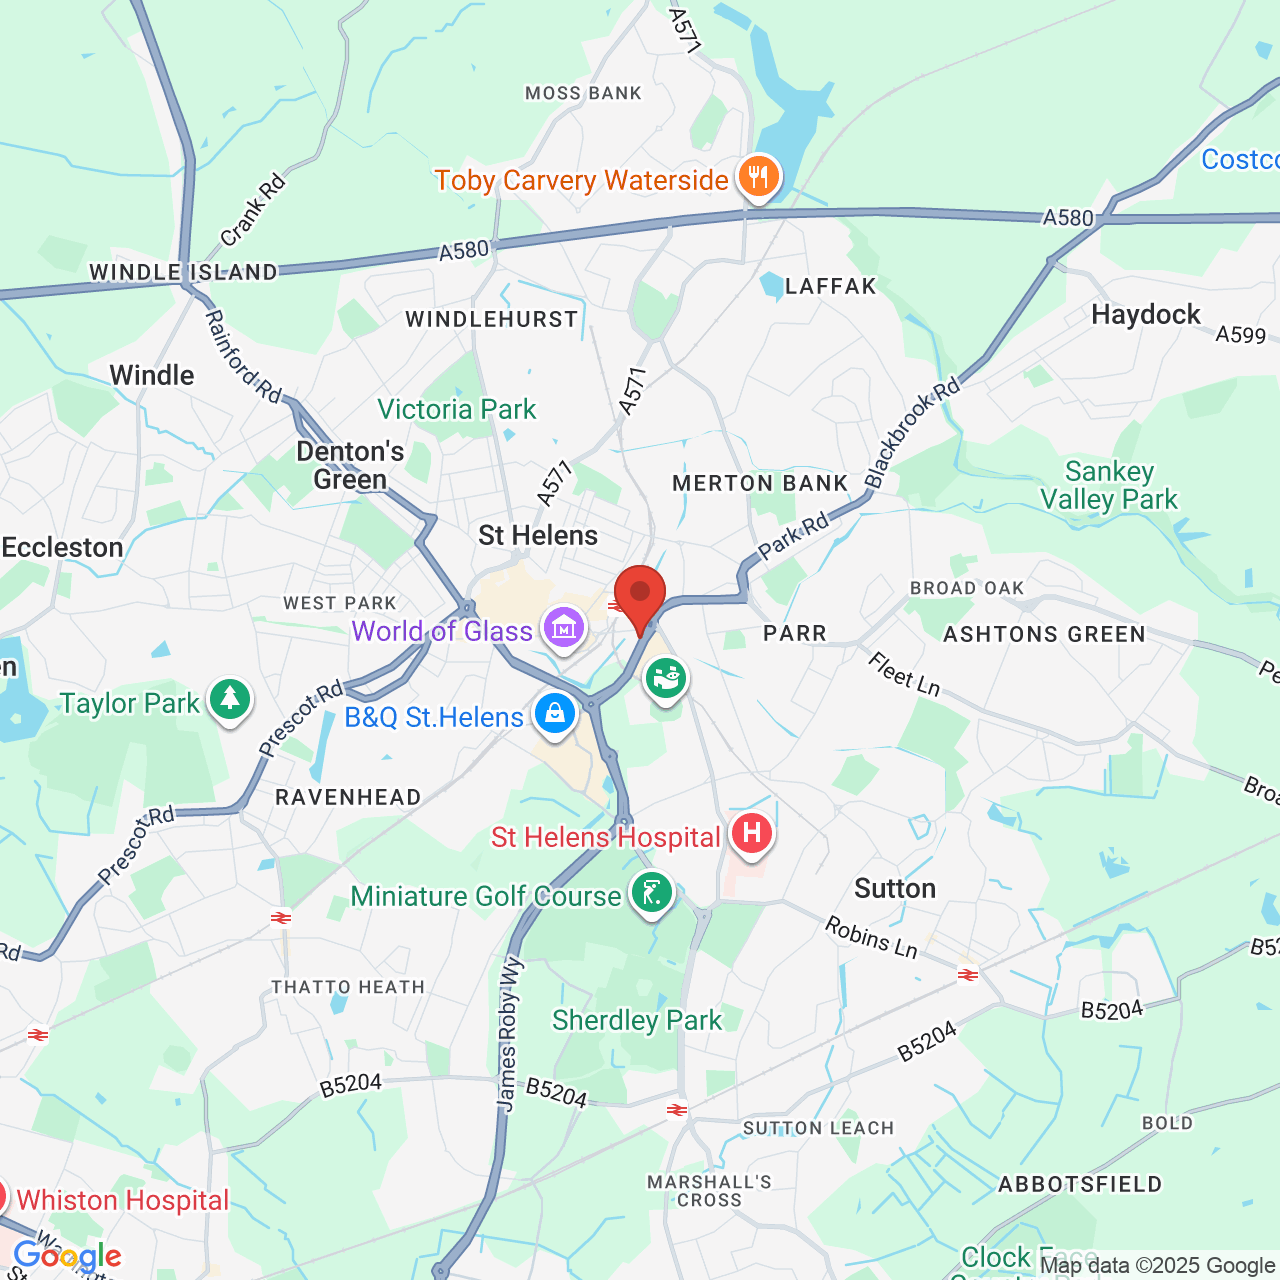
Task: Select the railway station icon near Sutton
Action: [967, 974]
